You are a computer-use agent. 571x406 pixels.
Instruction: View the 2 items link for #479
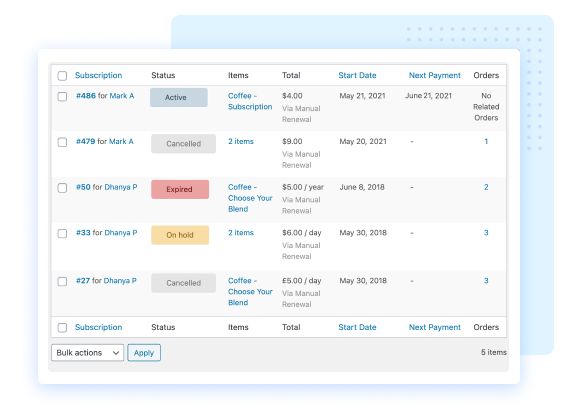(241, 141)
